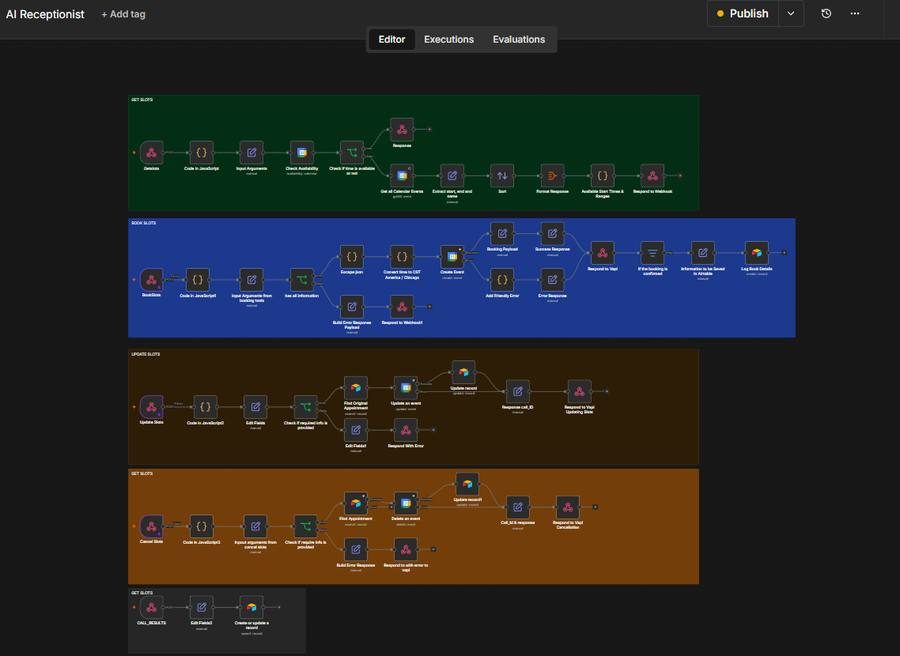
Task: Select the Sort node in Get Slots
Action: [502, 176]
